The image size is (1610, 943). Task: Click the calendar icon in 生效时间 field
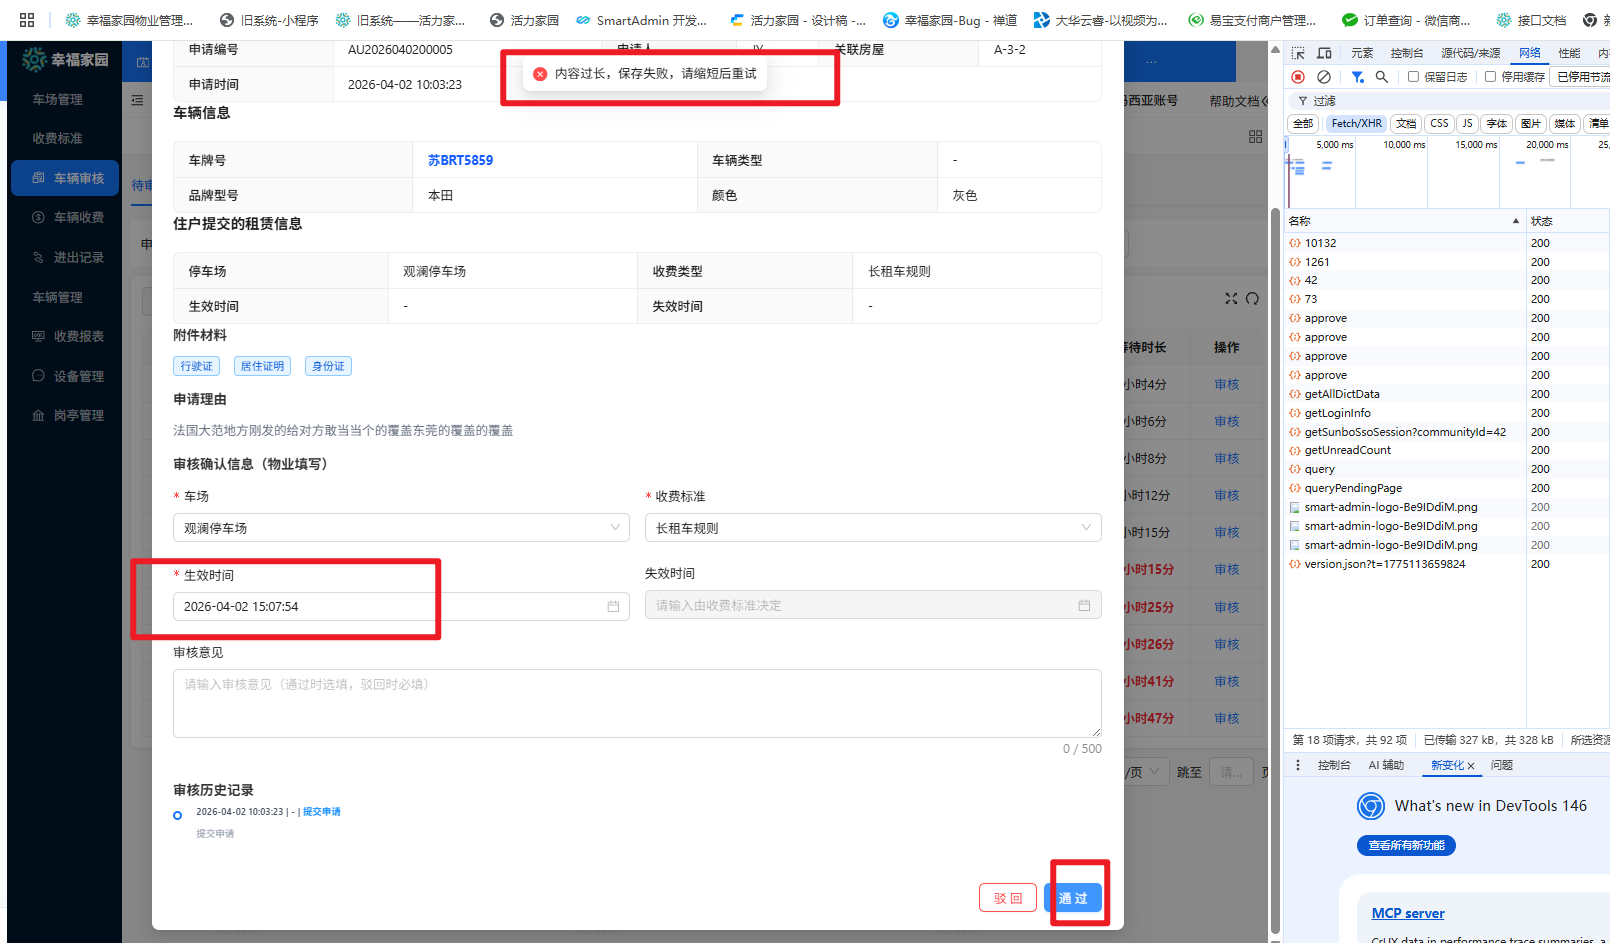click(613, 607)
